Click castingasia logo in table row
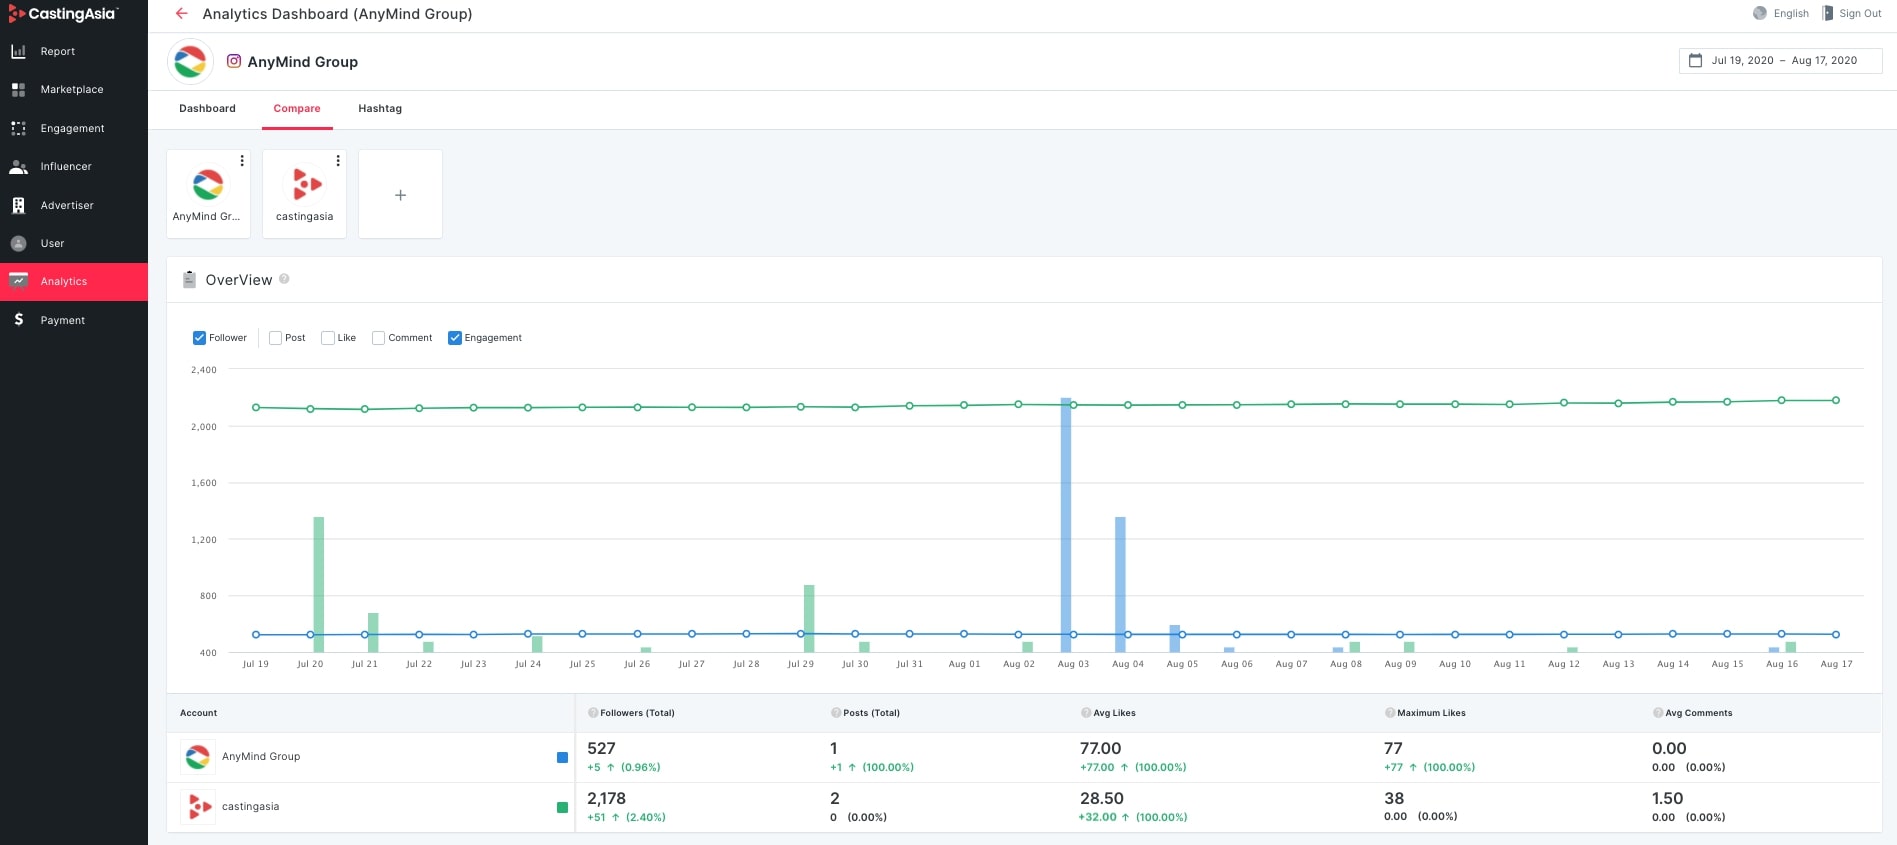This screenshot has width=1897, height=845. pos(198,807)
